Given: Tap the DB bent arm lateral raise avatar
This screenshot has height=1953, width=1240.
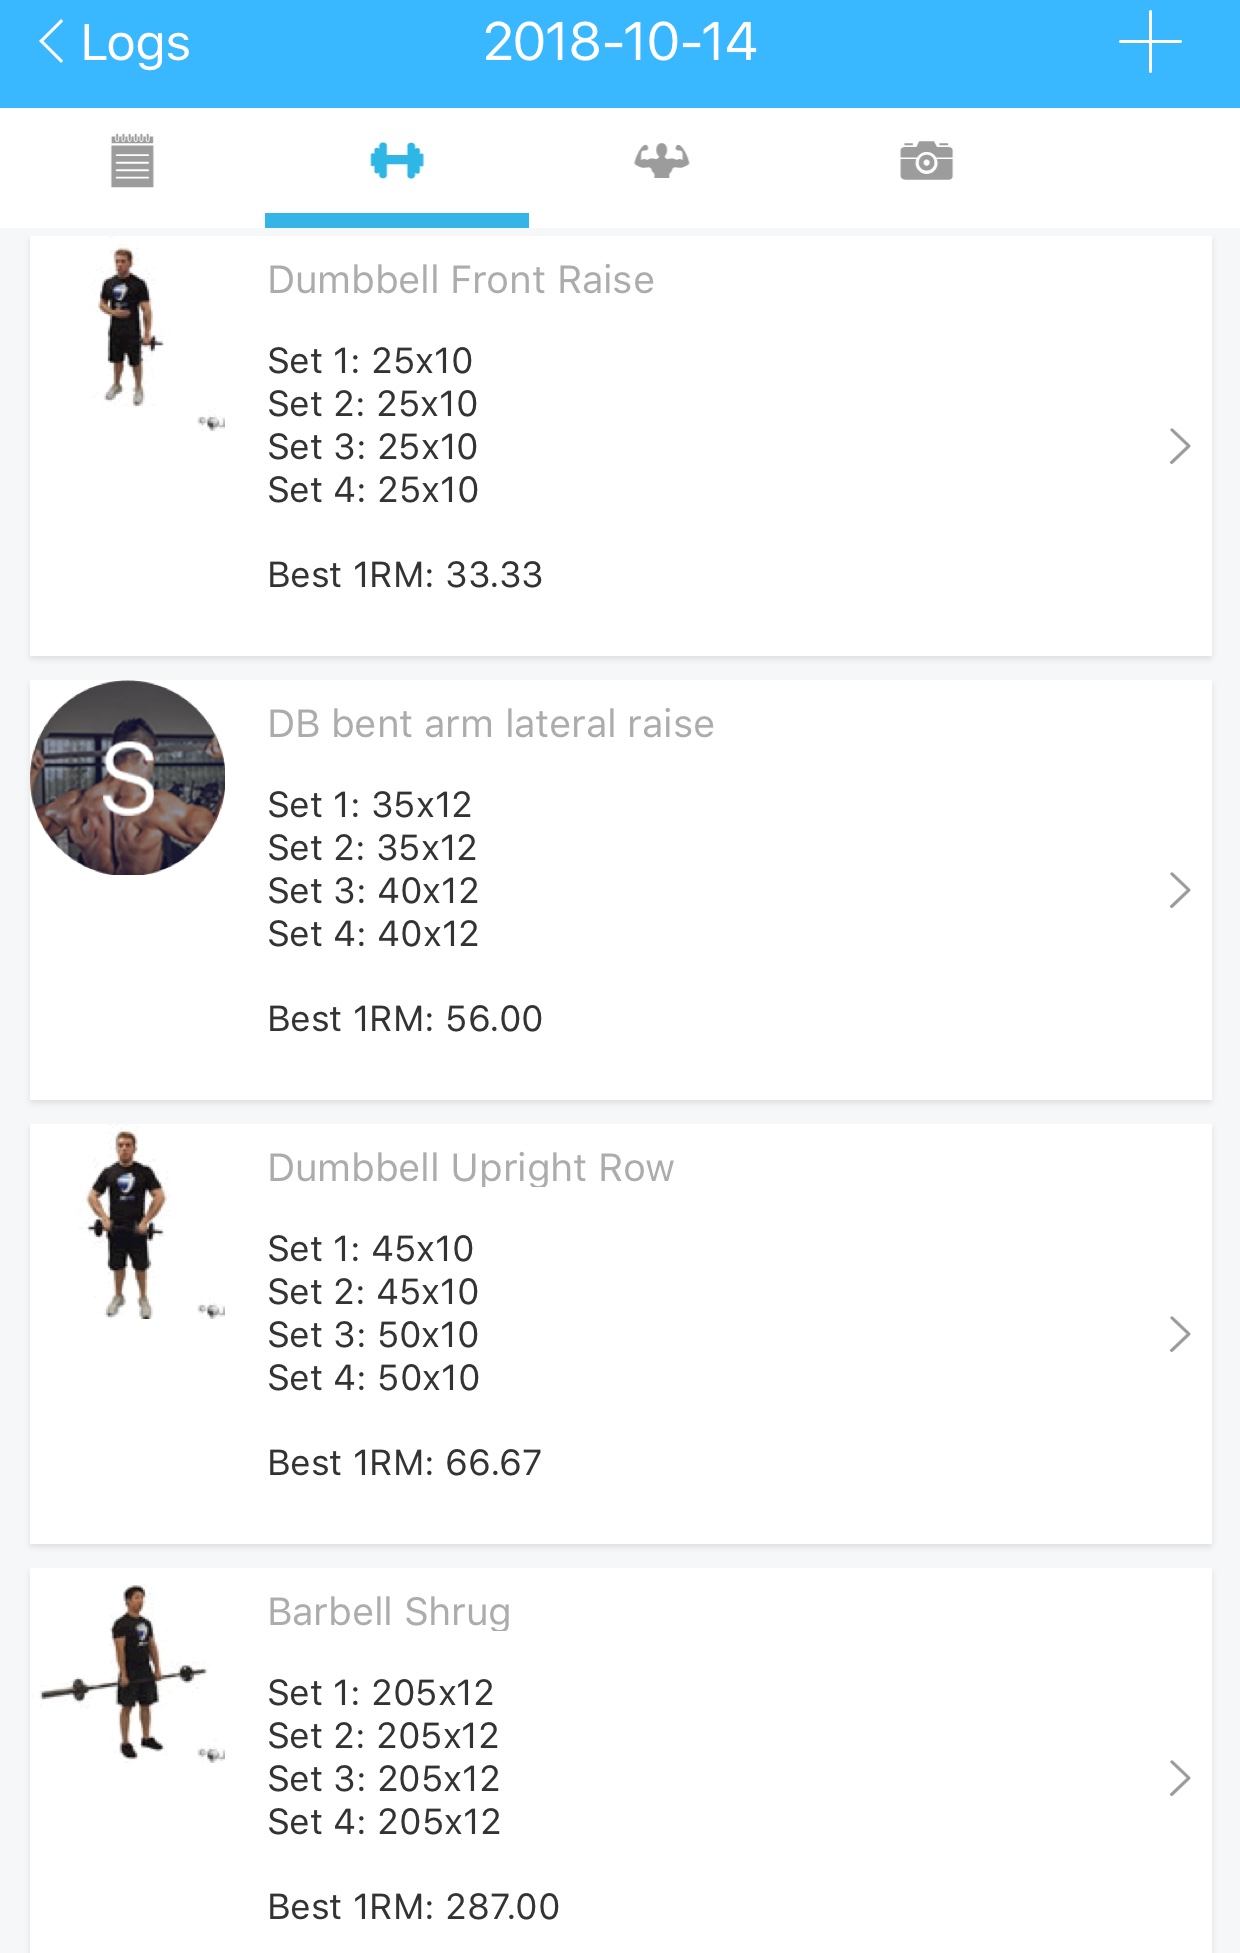Looking at the screenshot, I should point(128,778).
